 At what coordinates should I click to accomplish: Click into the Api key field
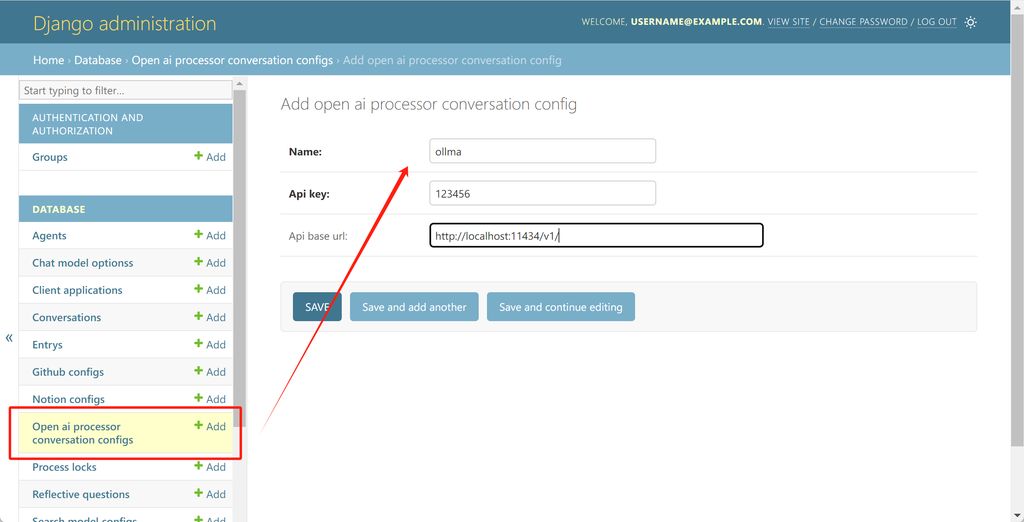click(x=542, y=193)
